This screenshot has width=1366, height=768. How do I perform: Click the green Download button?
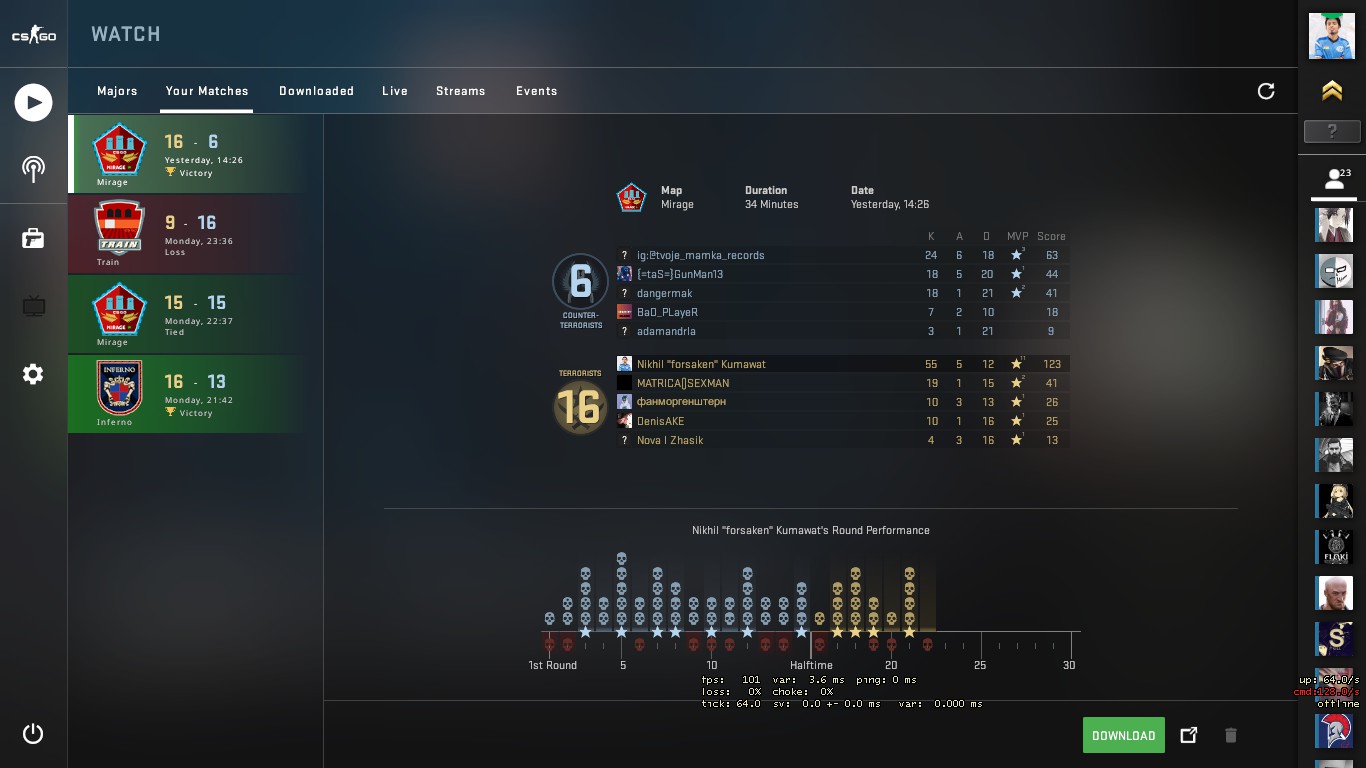(1124, 735)
